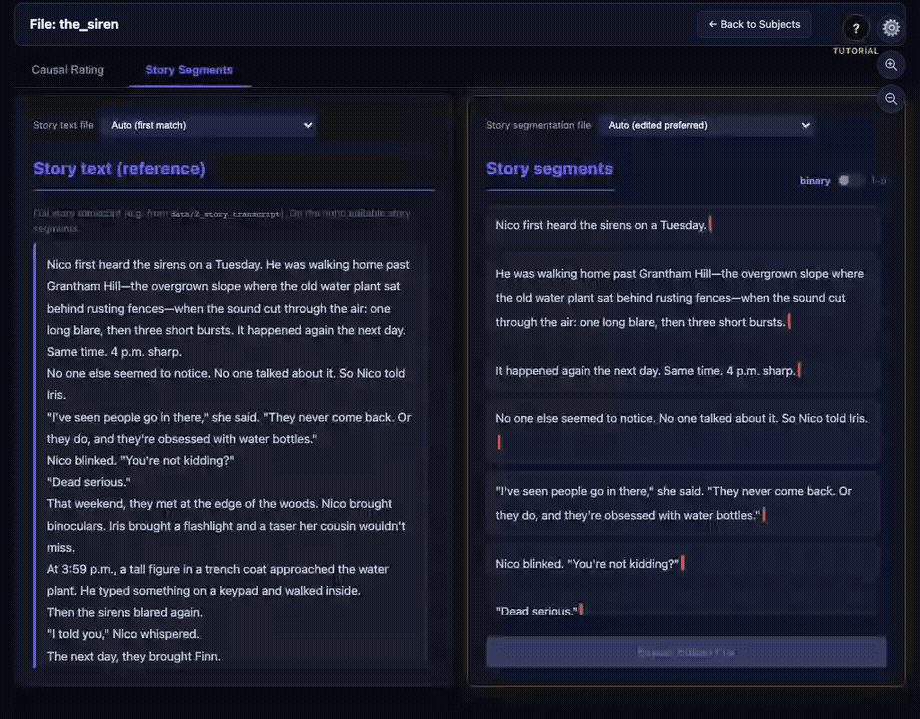Click the zoom in magnifier icon

[x=891, y=65]
